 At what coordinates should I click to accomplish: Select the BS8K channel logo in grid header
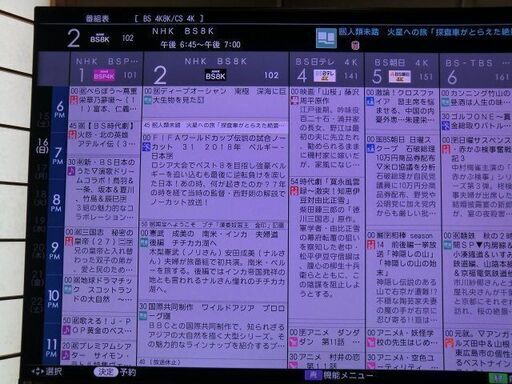click(215, 75)
